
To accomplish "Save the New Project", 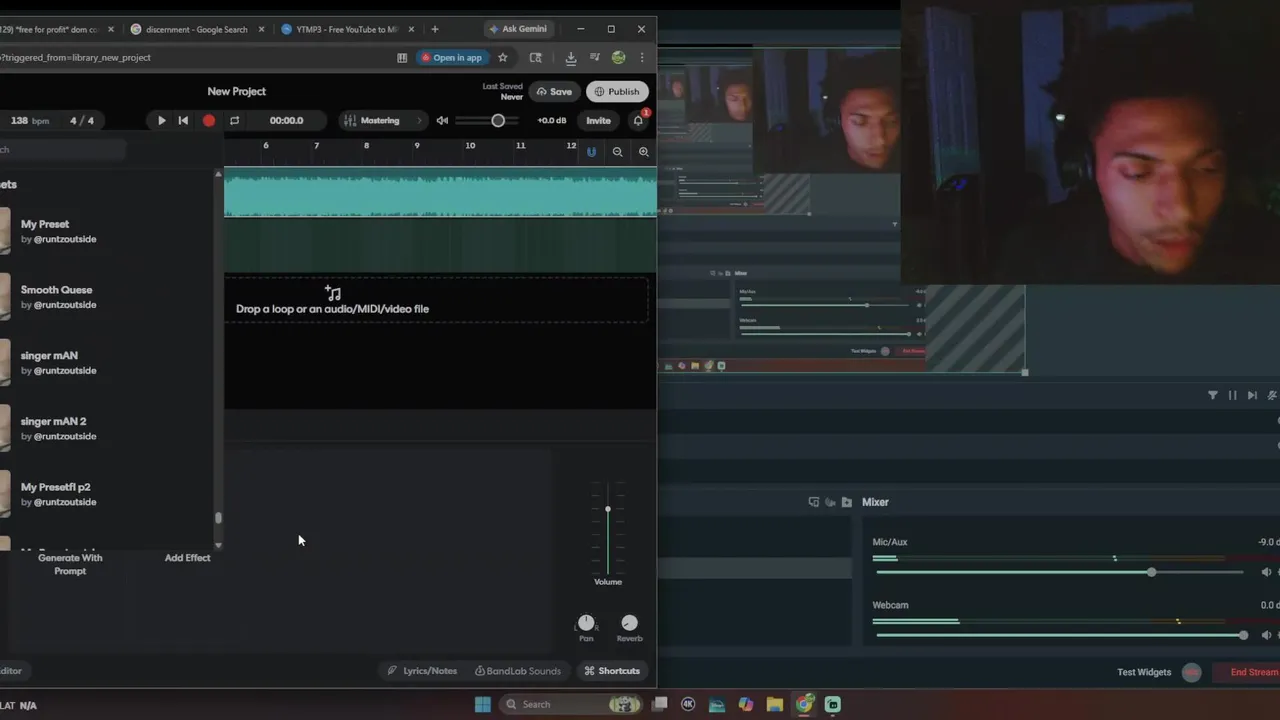I will [x=554, y=91].
